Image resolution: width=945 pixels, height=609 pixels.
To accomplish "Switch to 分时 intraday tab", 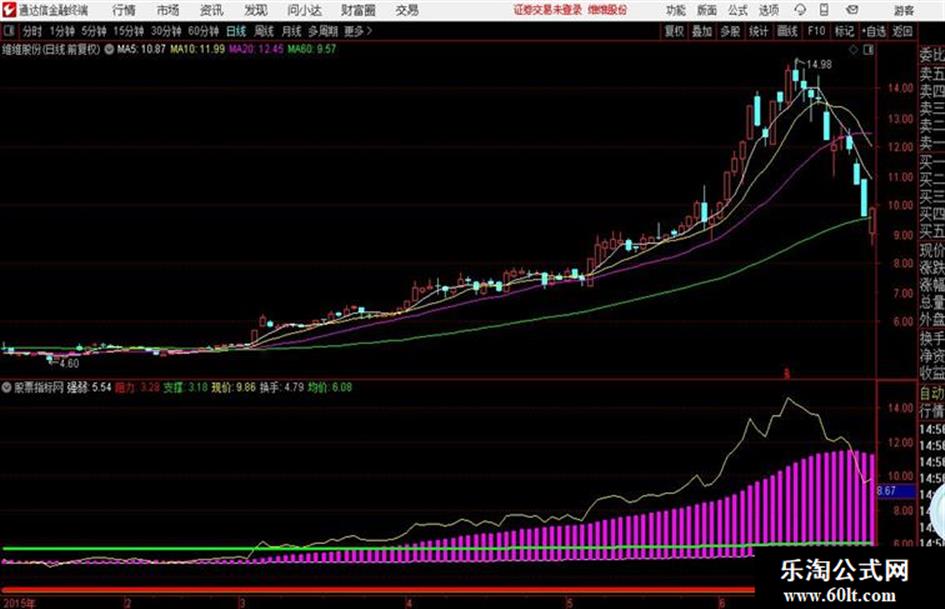I will (x=32, y=31).
